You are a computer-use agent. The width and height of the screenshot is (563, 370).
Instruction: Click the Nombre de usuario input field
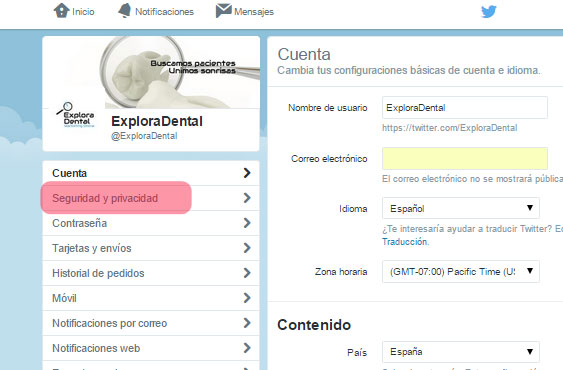[x=465, y=107]
